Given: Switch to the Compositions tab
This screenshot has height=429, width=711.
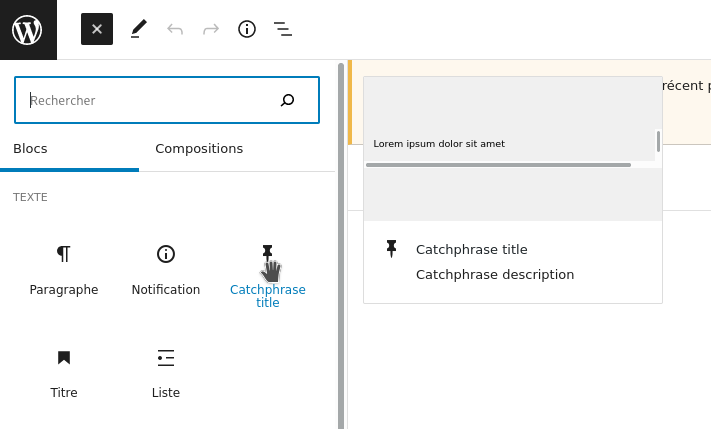Looking at the screenshot, I should click(x=199, y=149).
